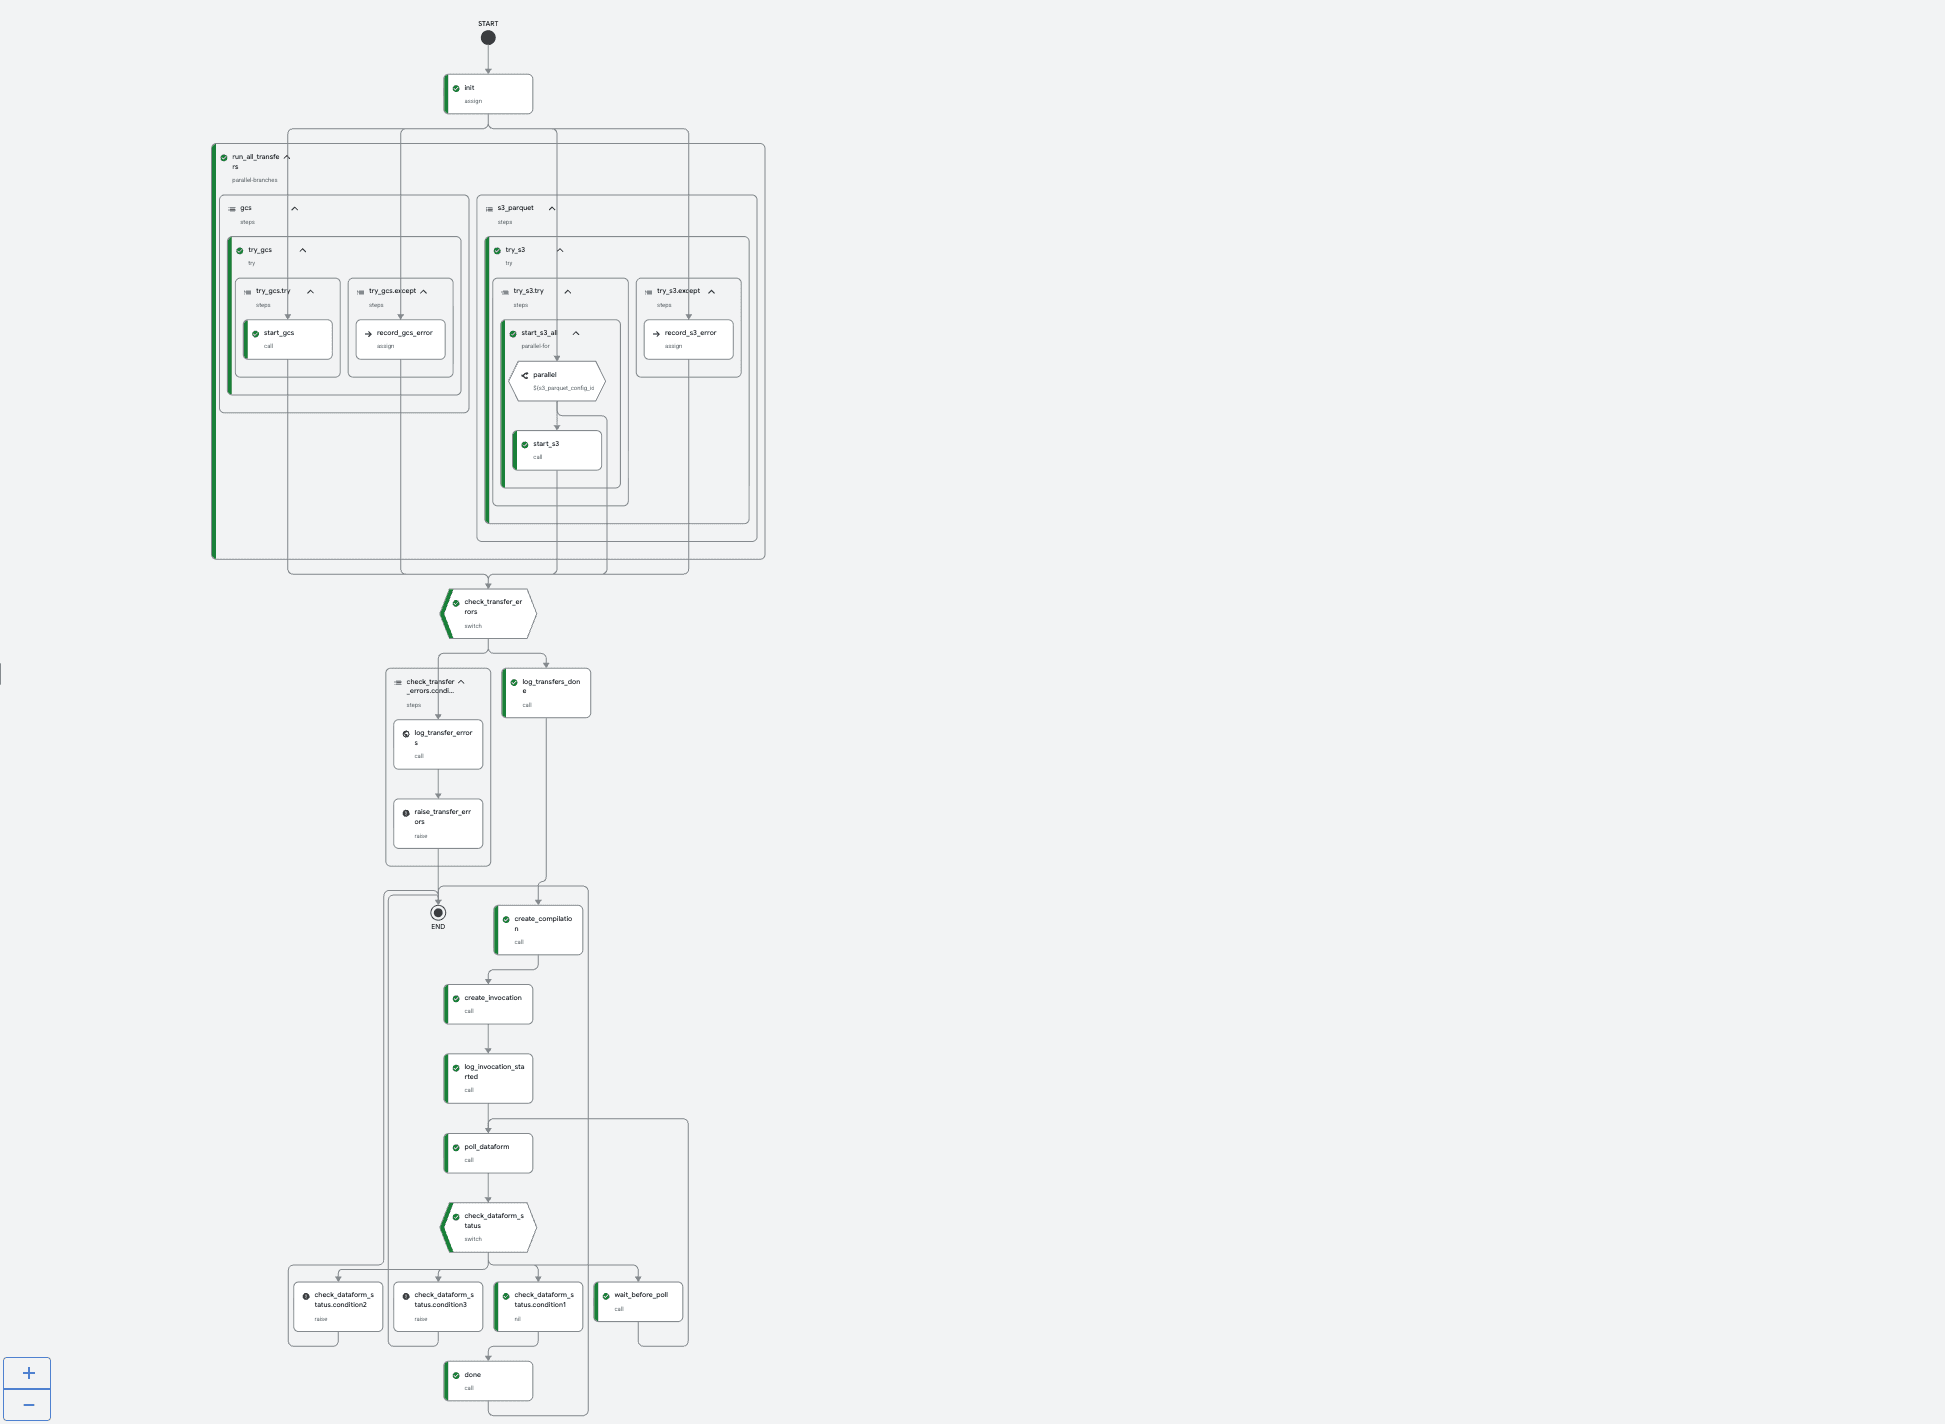Click the error icon on raise_transfer_errors
This screenshot has width=1945, height=1424.
tap(406, 813)
